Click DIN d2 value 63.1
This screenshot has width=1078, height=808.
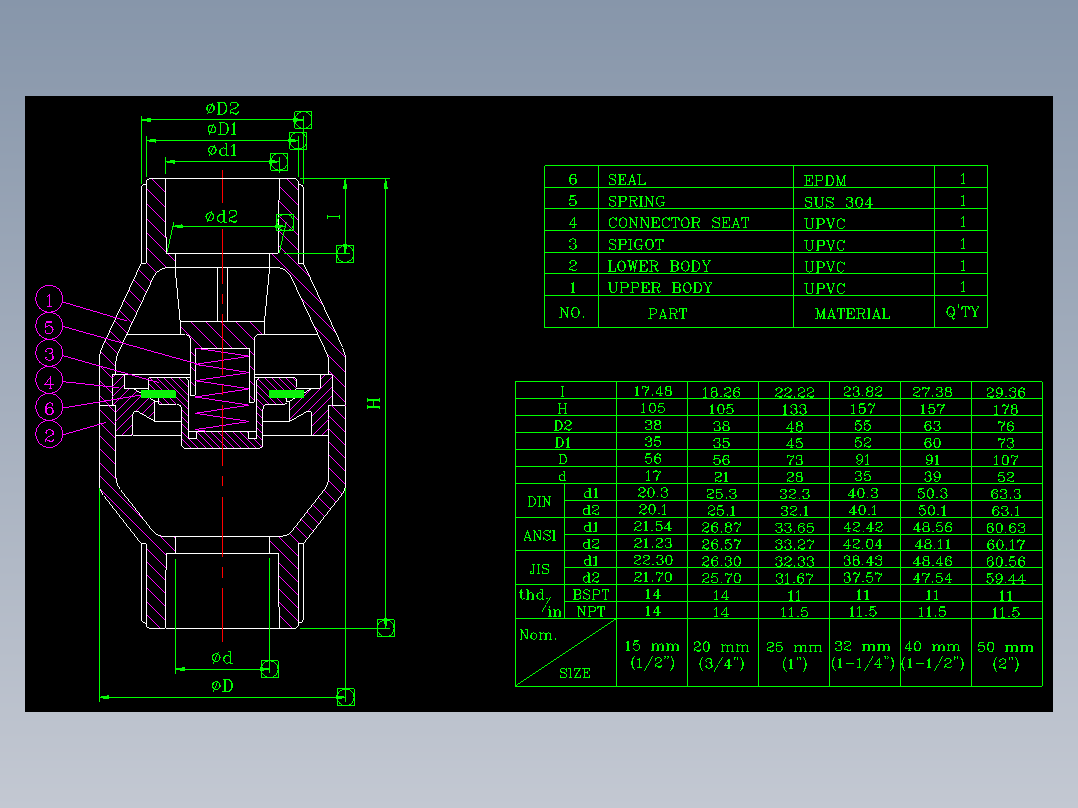pos(1006,511)
